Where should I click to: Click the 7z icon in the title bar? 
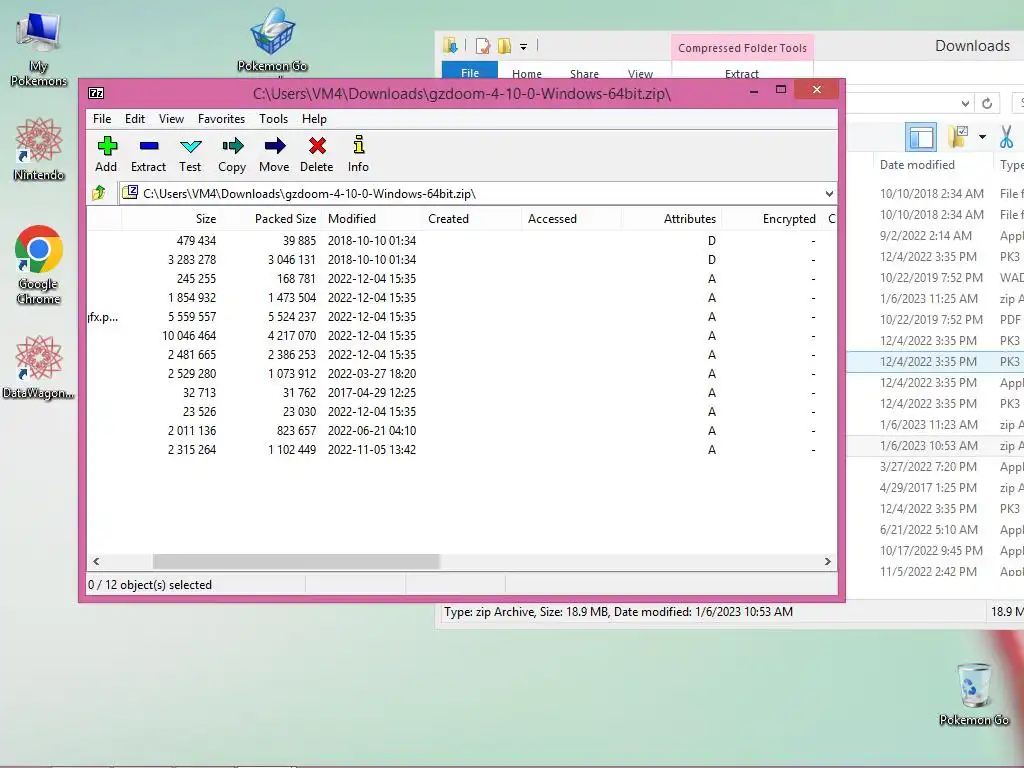point(96,93)
